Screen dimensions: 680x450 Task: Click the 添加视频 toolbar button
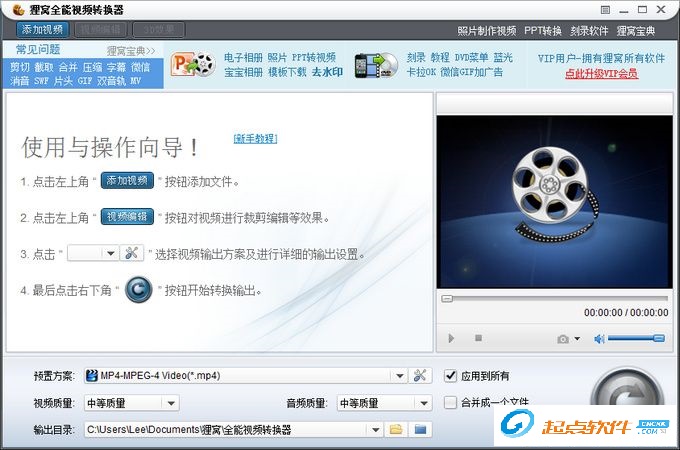point(42,30)
